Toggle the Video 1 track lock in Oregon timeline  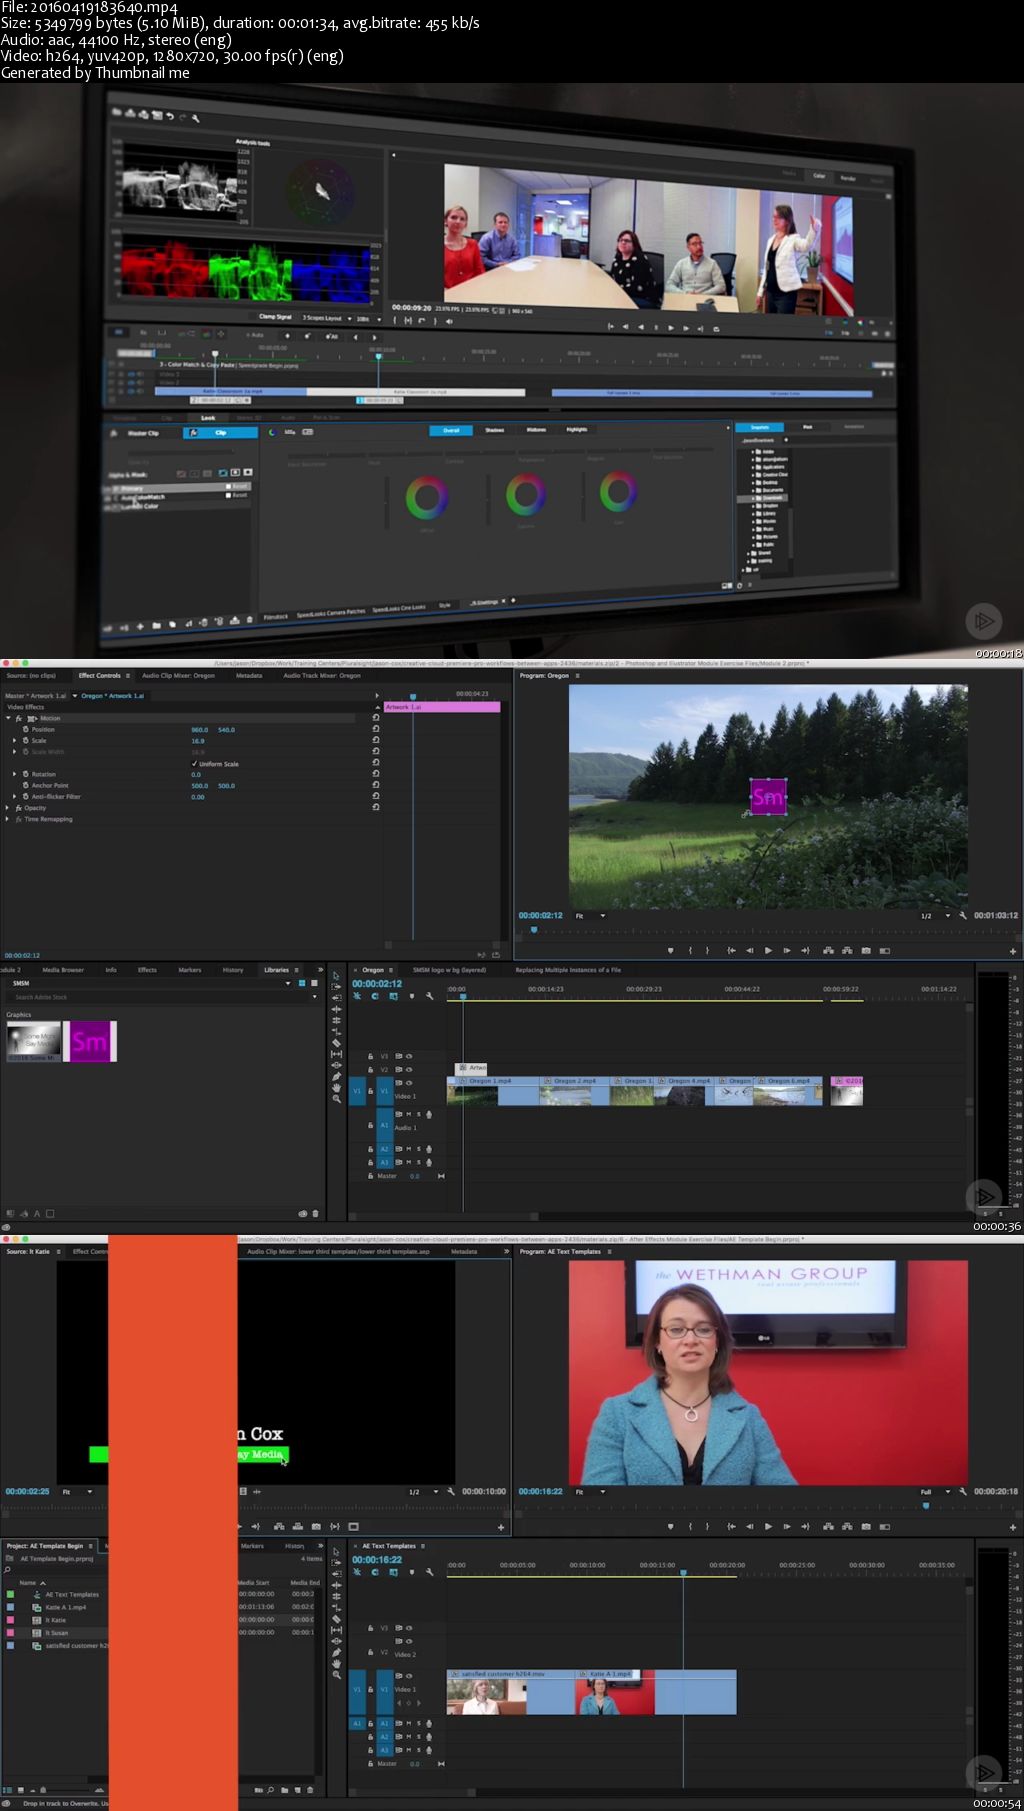370,1092
